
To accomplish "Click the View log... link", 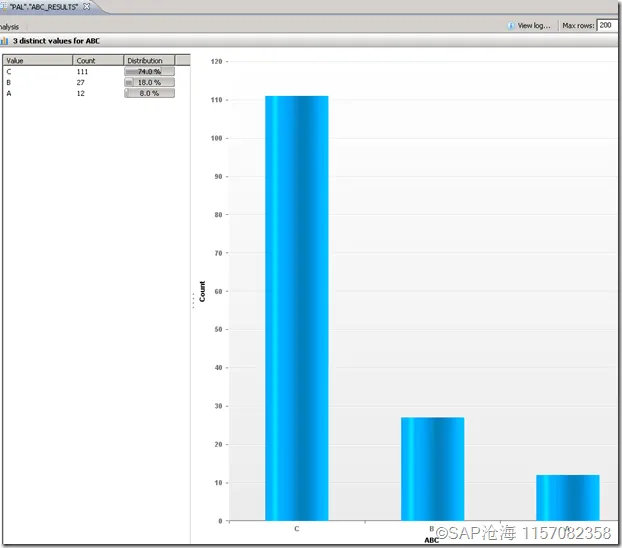I will pyautogui.click(x=534, y=26).
